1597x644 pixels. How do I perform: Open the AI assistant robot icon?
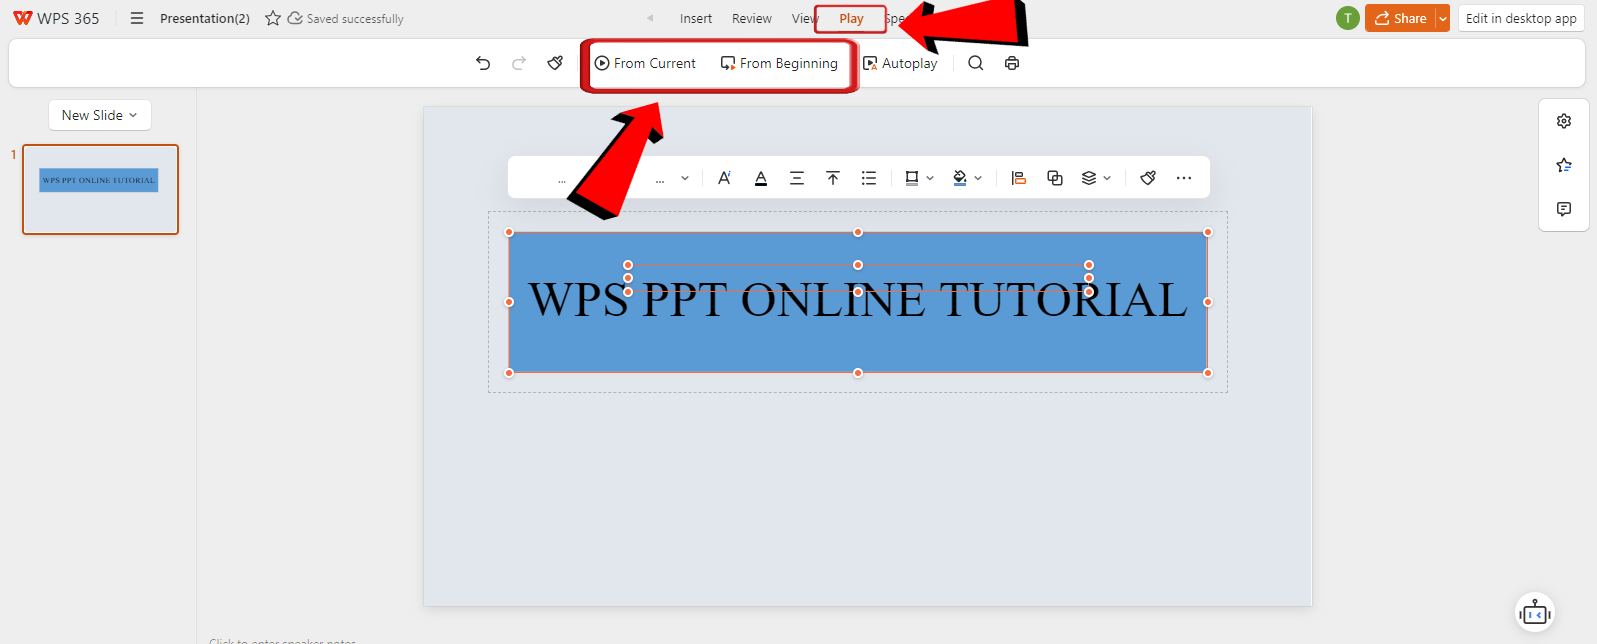tap(1535, 613)
